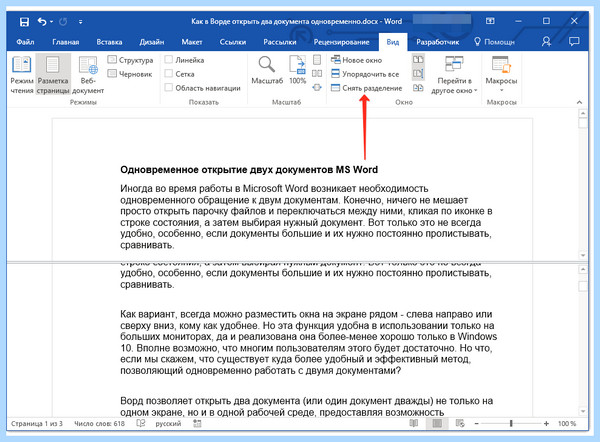Click Число слов: 618 in status bar
This screenshot has width=600, height=442.
(99, 424)
